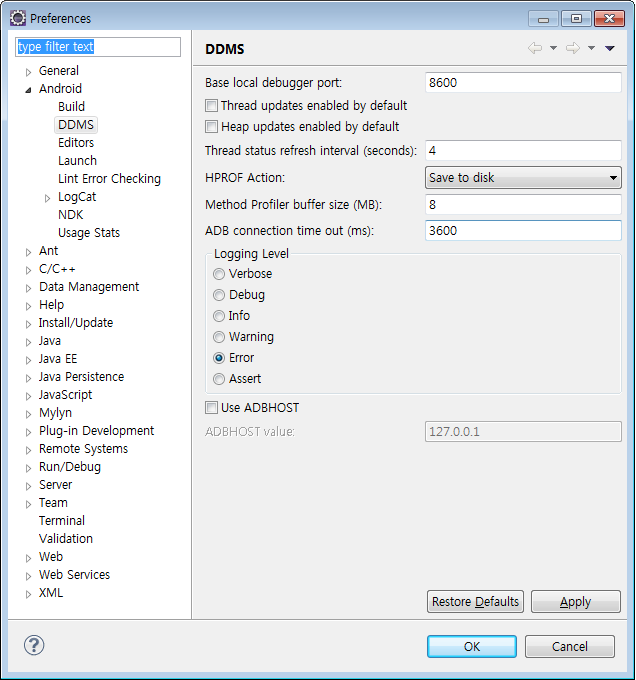Expand the General tree node
Screen dimensions: 636x680
tap(28, 72)
